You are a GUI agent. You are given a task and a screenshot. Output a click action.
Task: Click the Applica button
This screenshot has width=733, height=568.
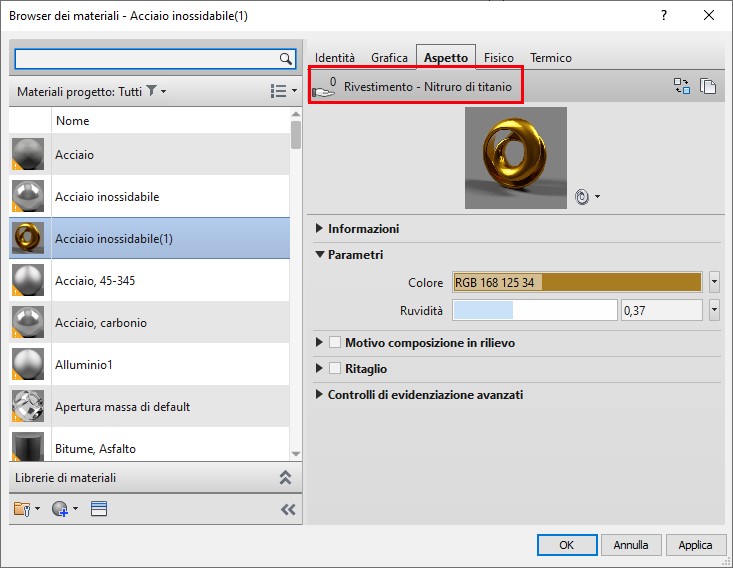pyautogui.click(x=696, y=545)
